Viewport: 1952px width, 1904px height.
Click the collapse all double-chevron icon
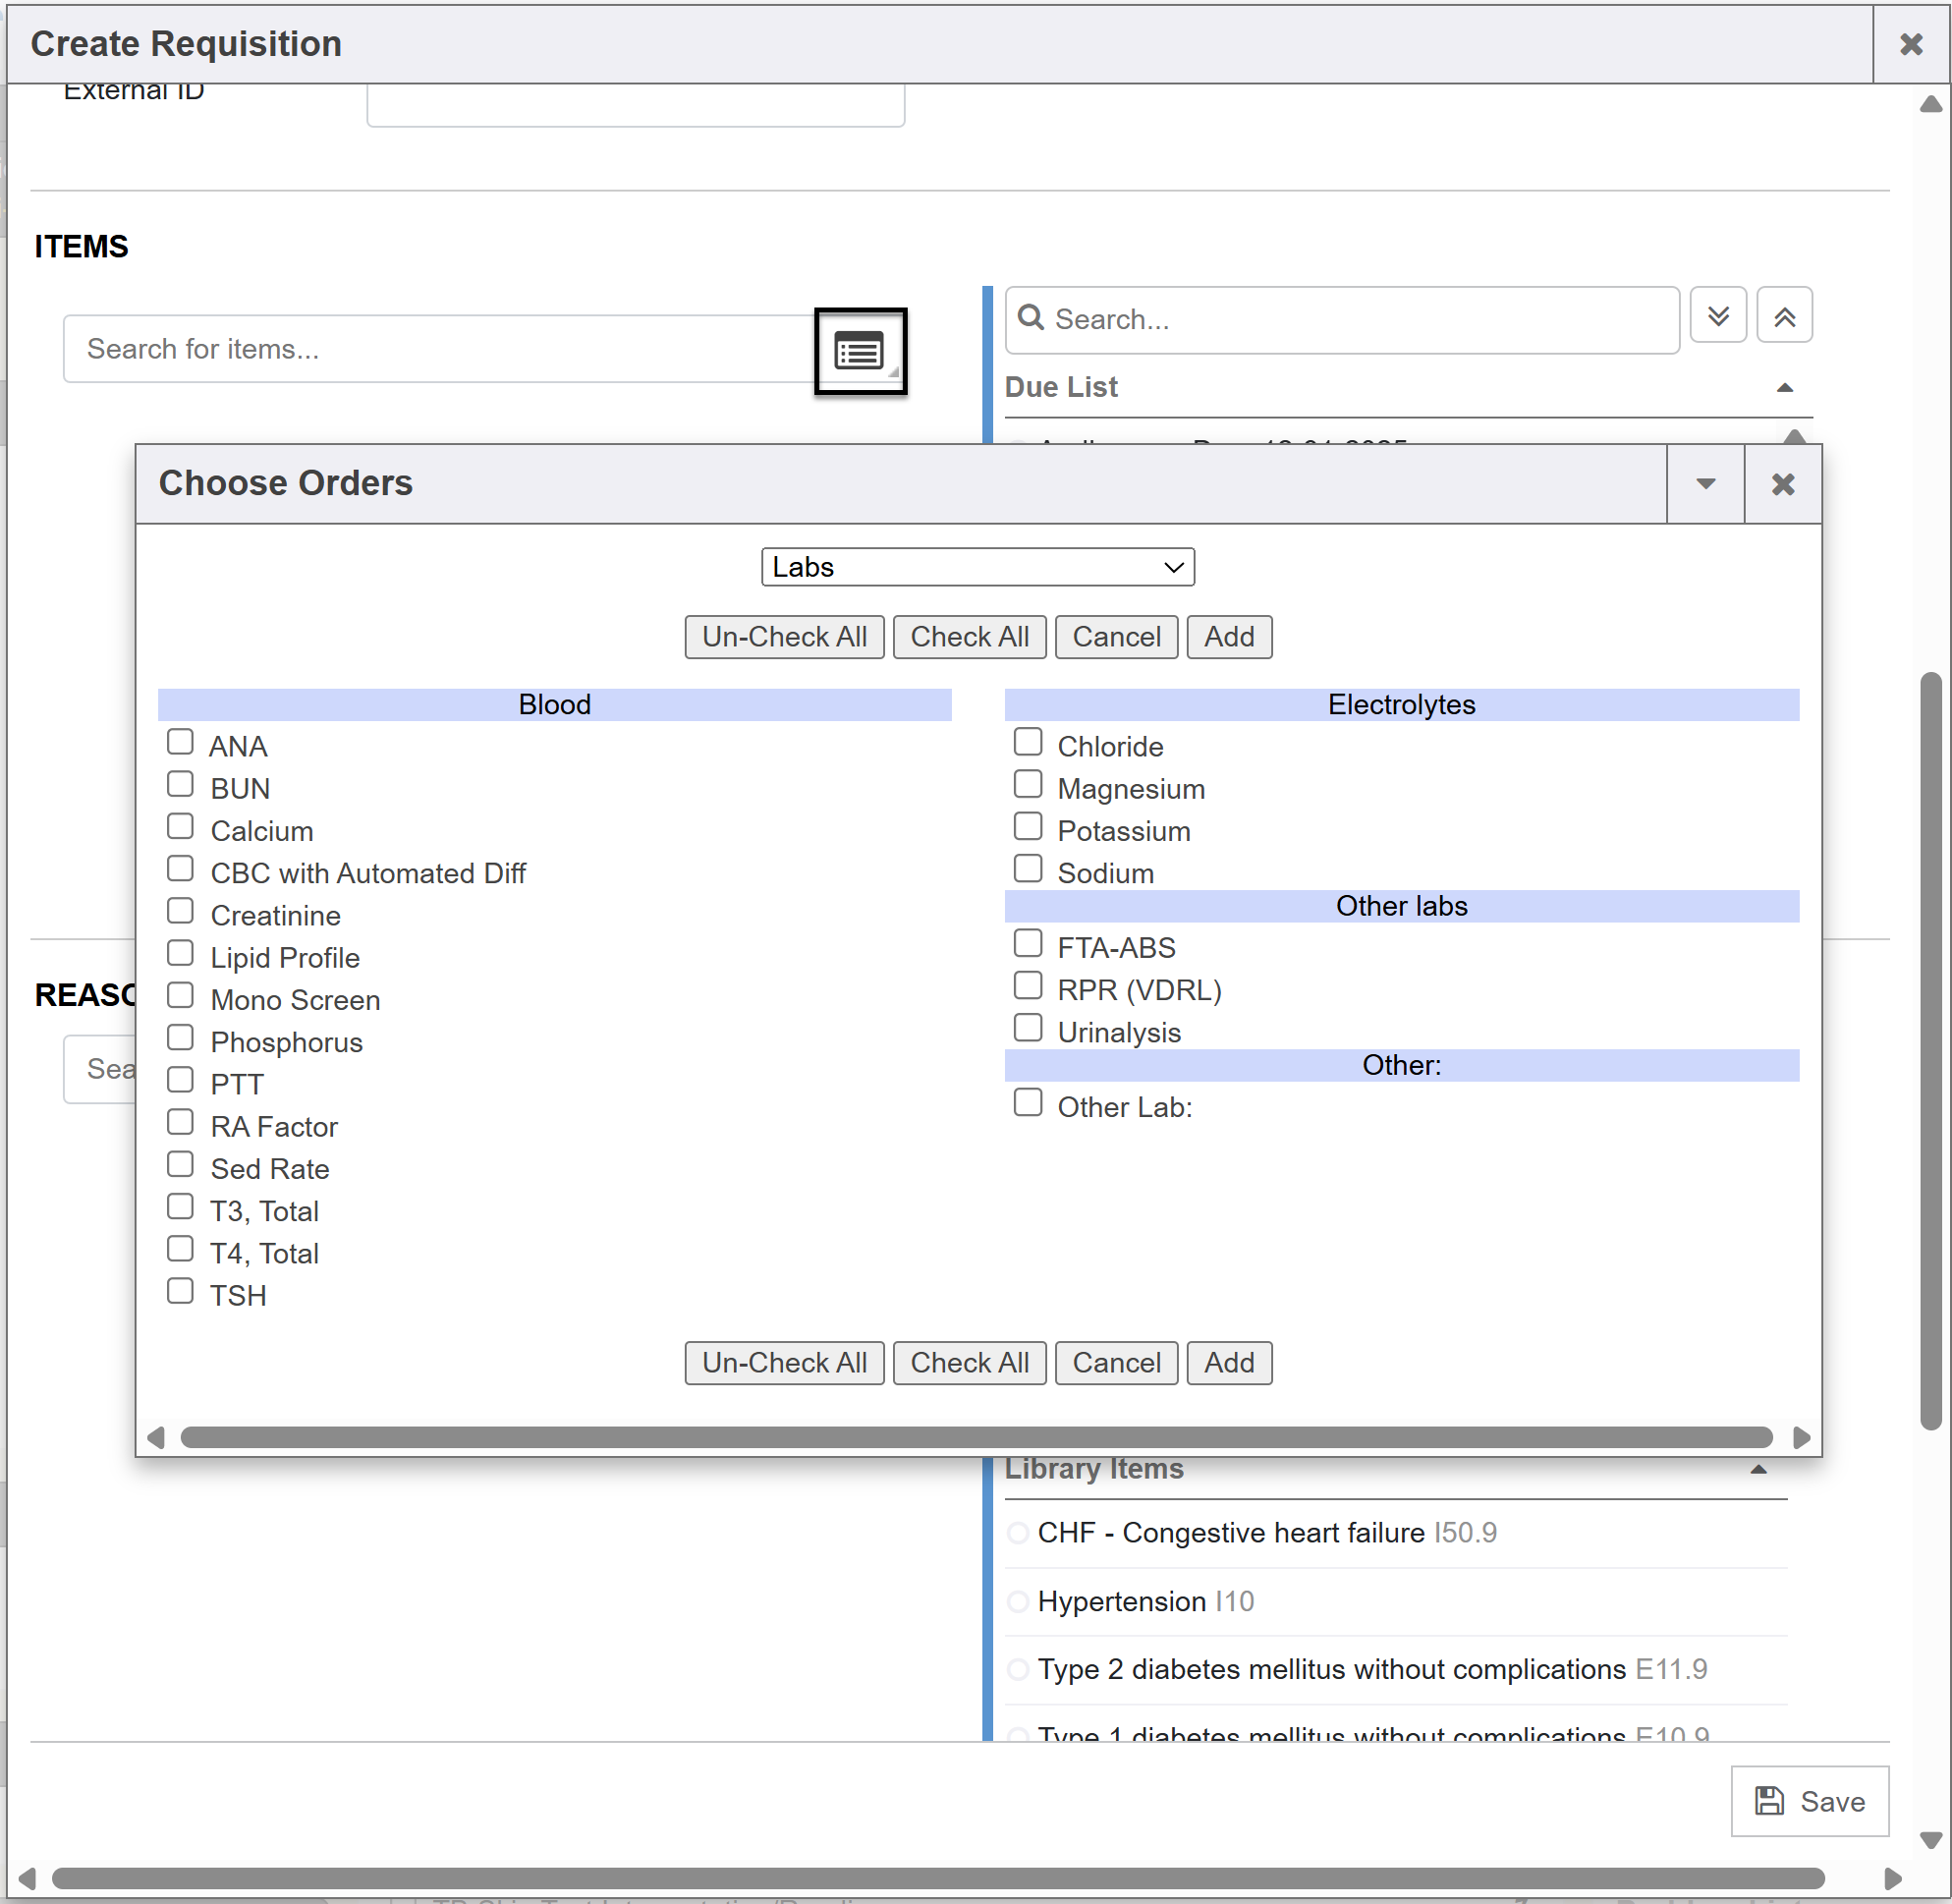click(1783, 316)
